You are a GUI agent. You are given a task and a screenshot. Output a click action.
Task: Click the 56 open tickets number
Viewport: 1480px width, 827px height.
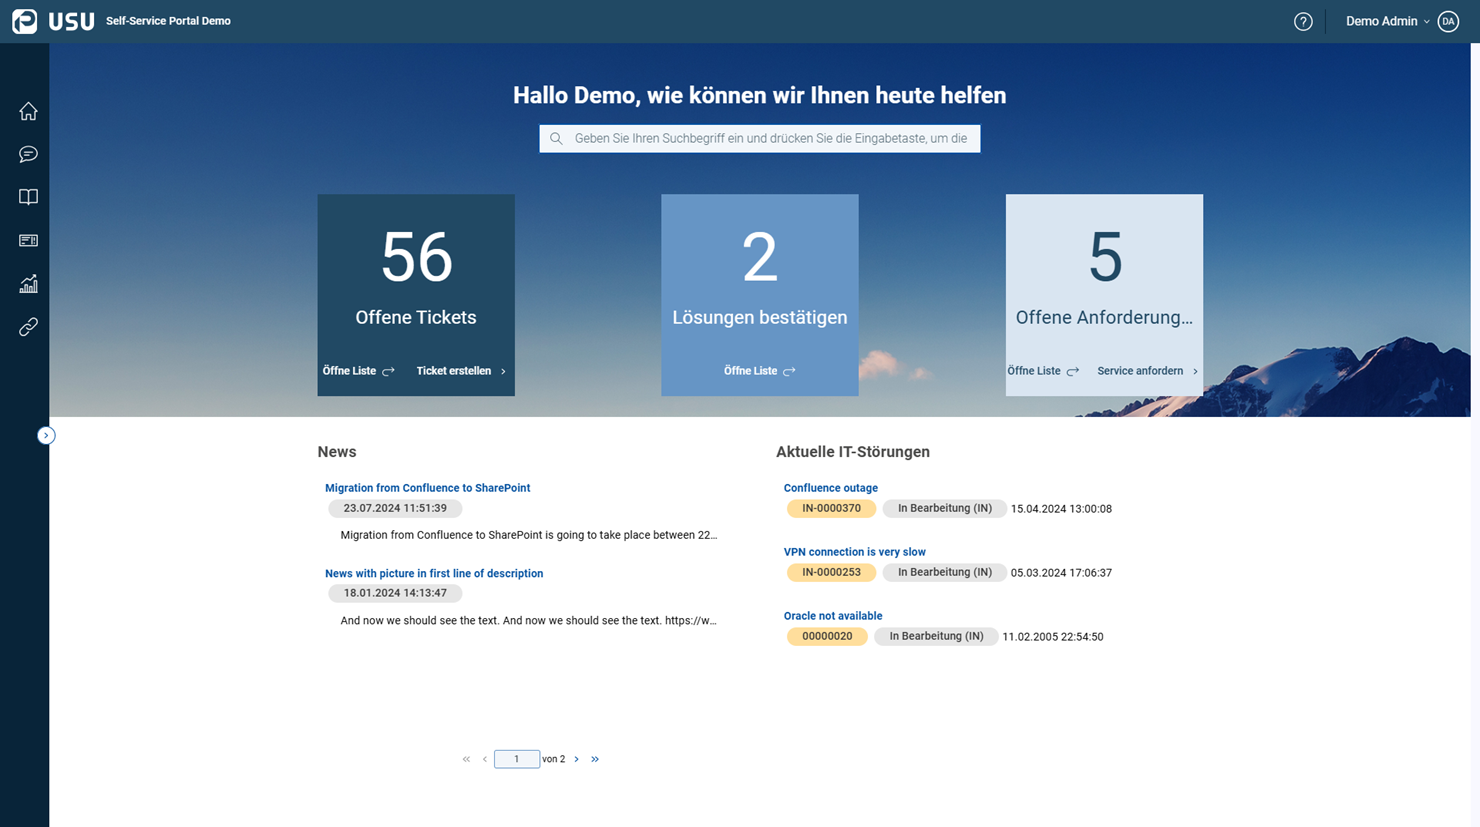pyautogui.click(x=416, y=258)
